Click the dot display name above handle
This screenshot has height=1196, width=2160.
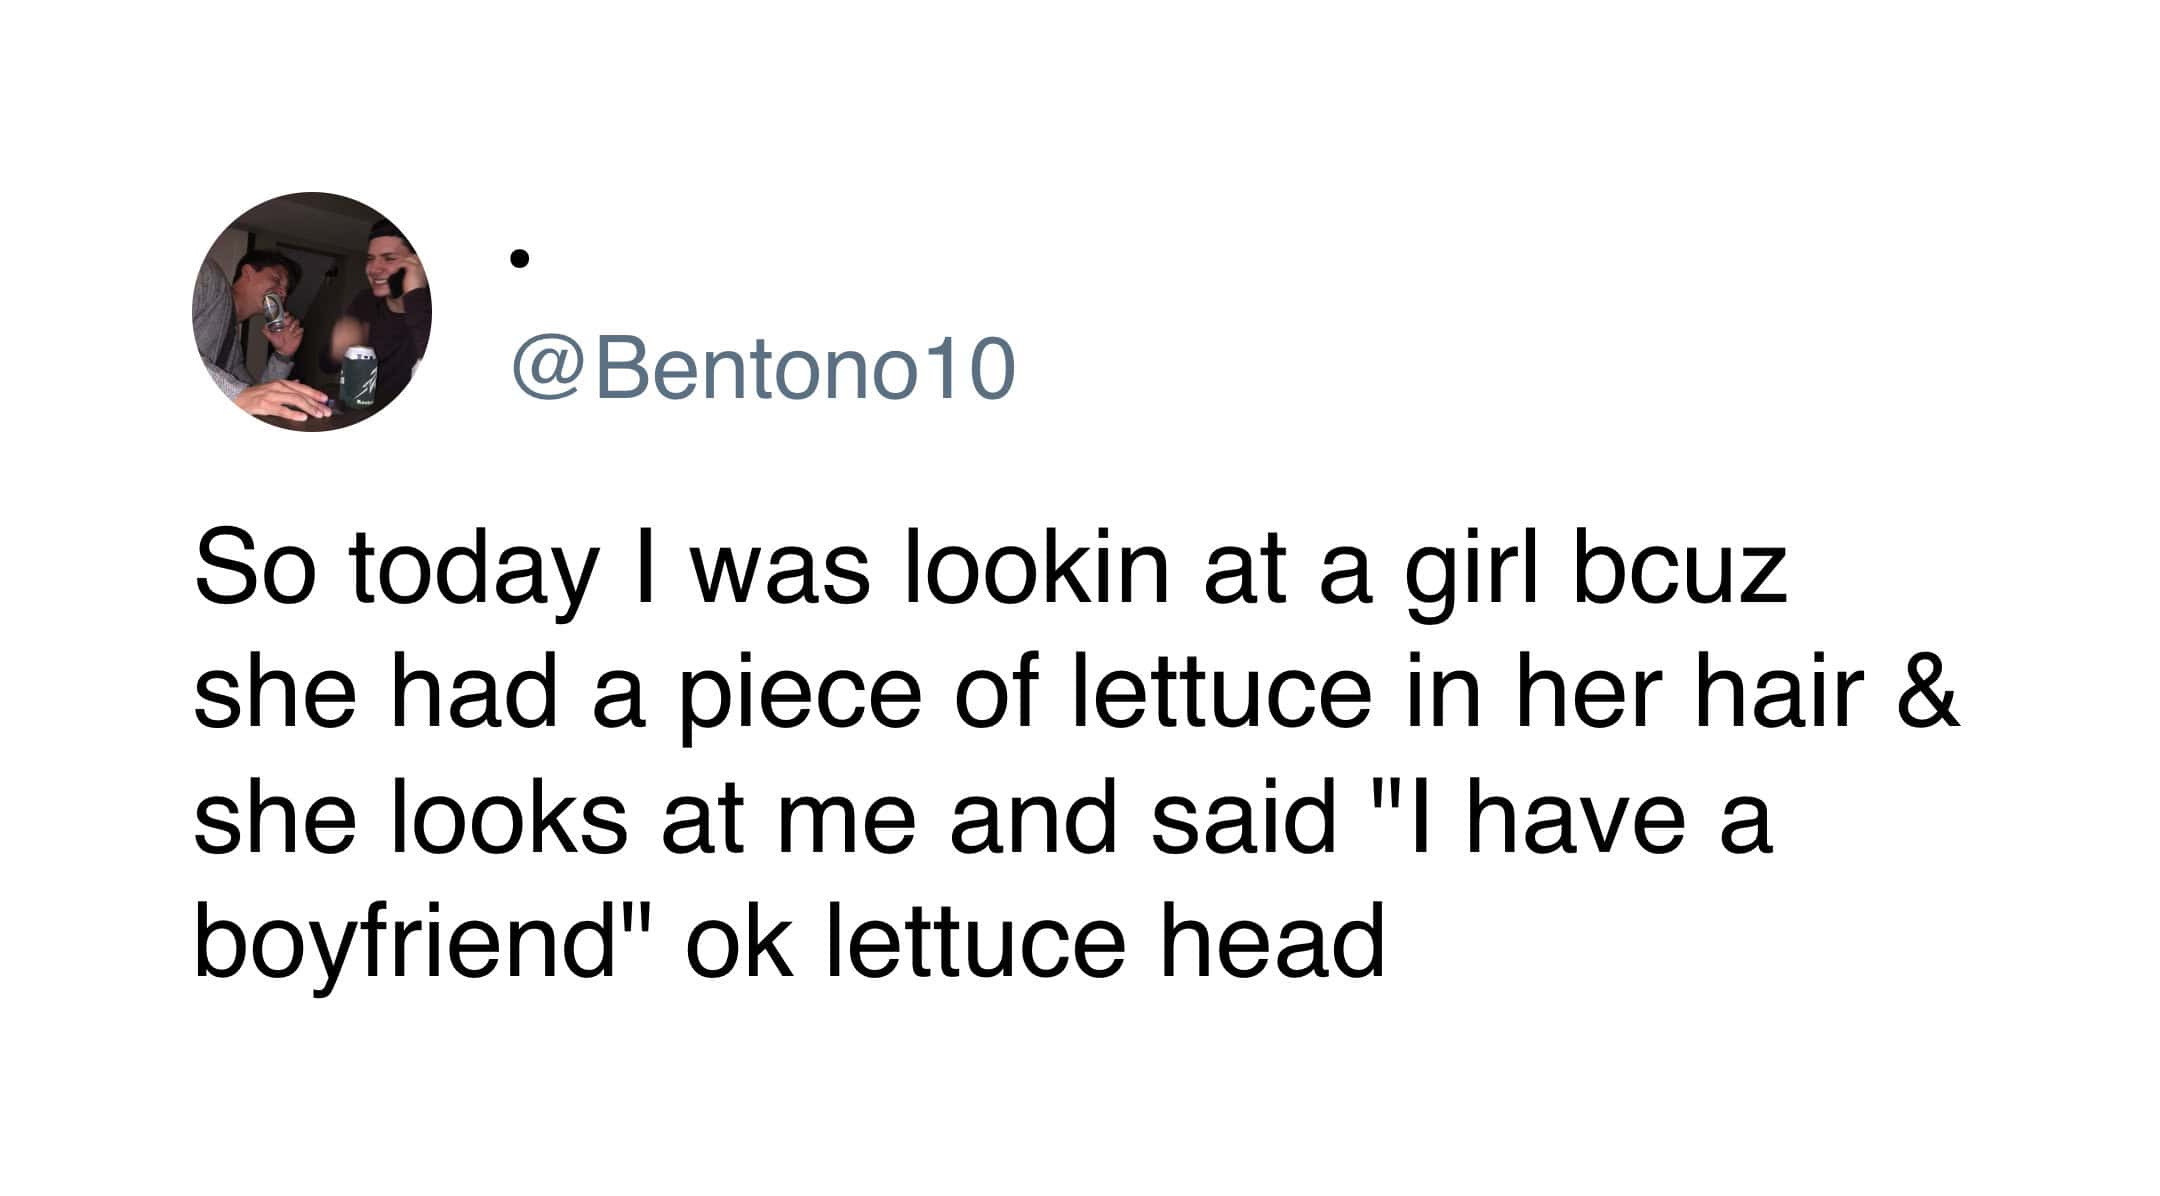[x=517, y=260]
